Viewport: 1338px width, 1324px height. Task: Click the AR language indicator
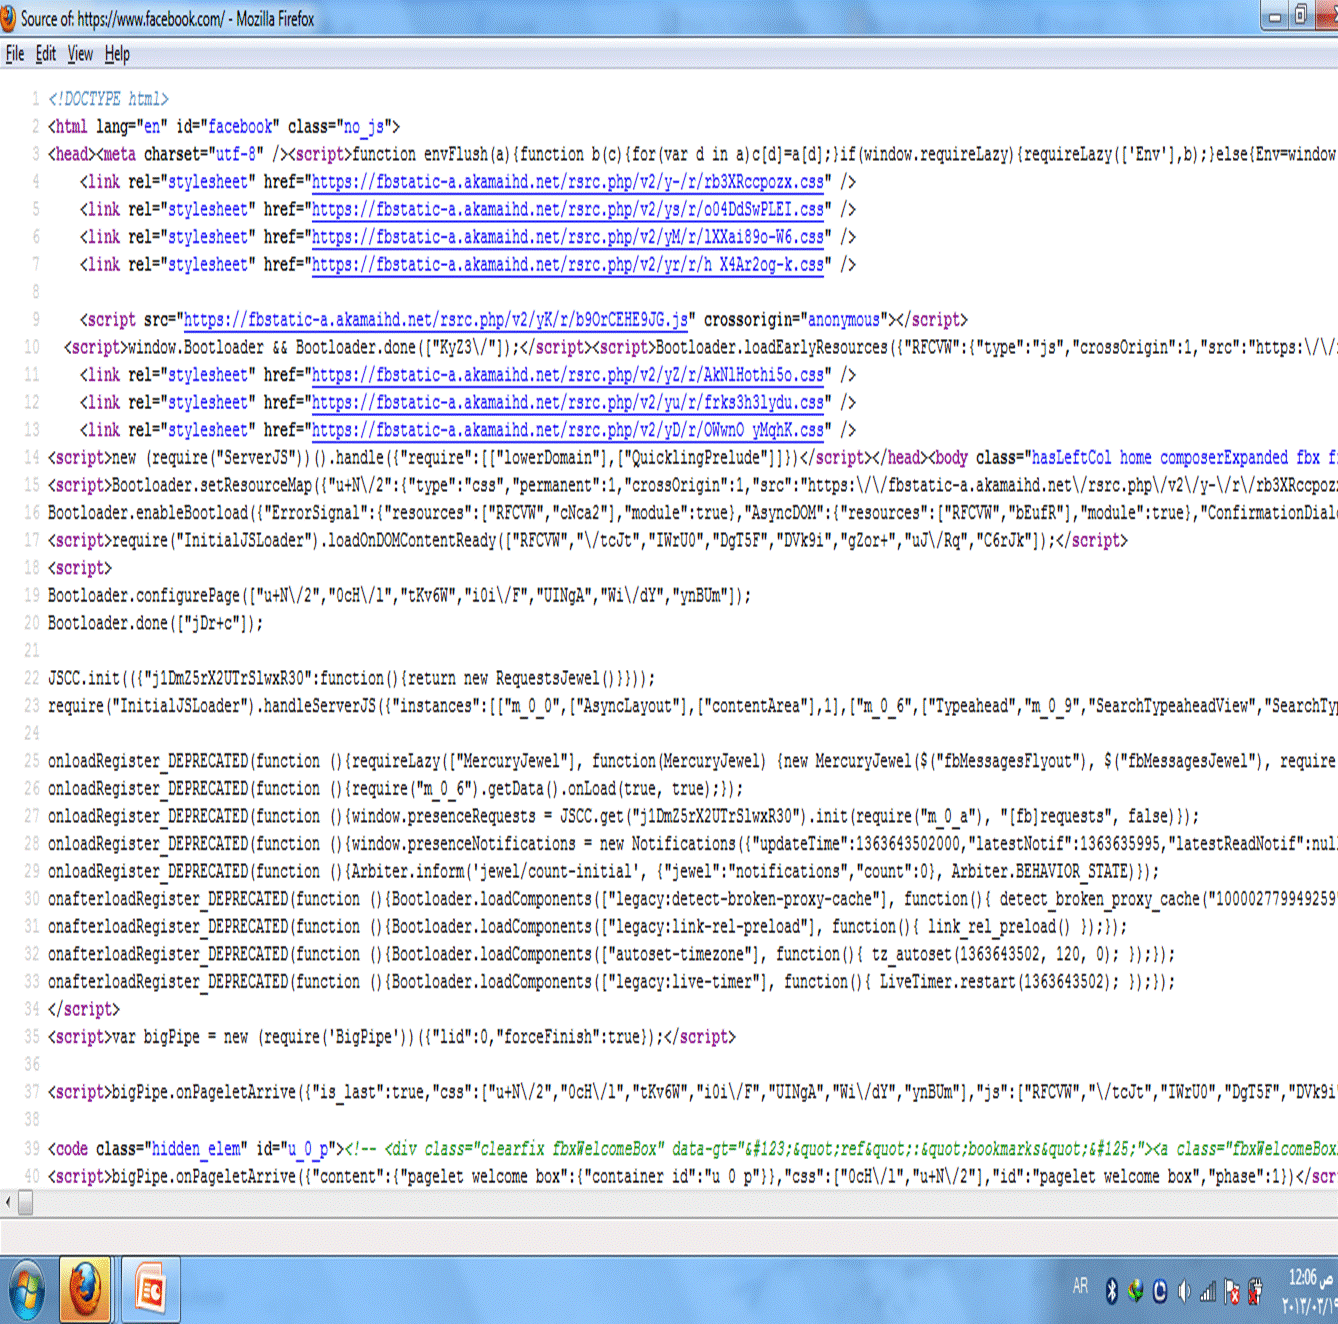[1080, 1287]
